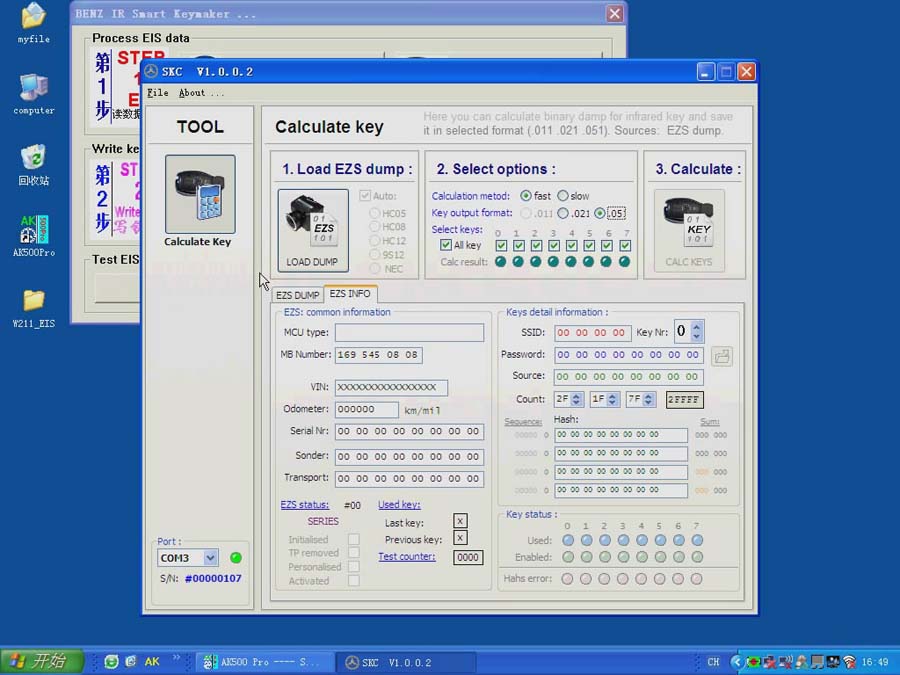Image resolution: width=900 pixels, height=675 pixels.
Task: Click the LOAD DUMP EZS icon
Action: (x=313, y=230)
